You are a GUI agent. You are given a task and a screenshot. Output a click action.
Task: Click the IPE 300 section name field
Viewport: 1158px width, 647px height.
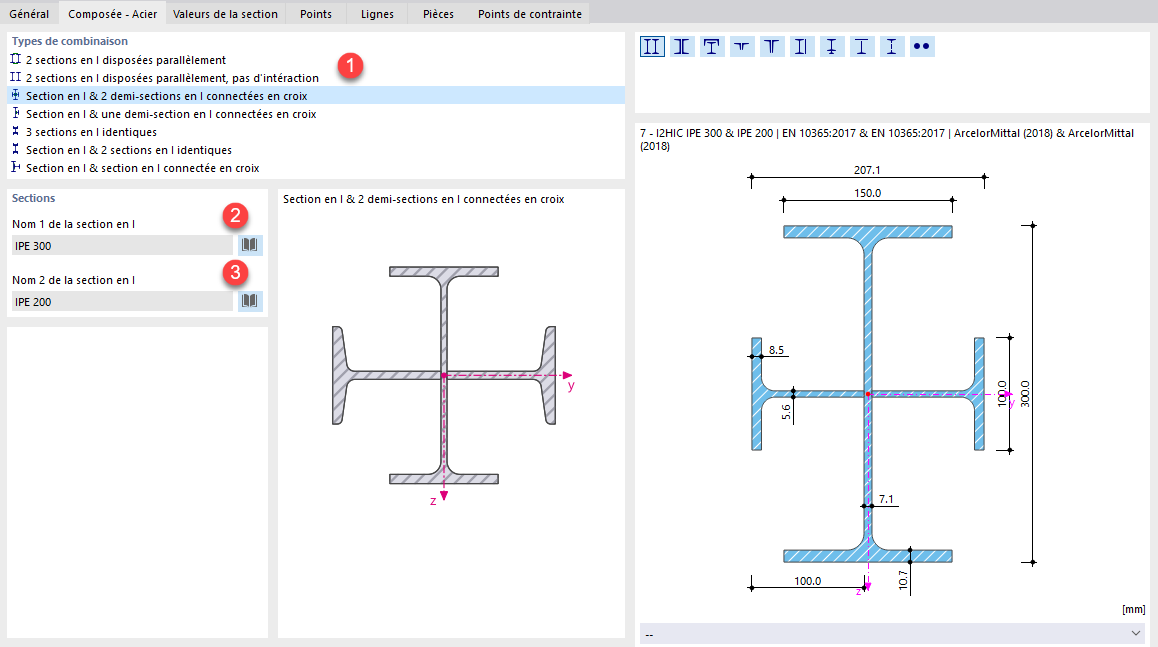(x=123, y=245)
